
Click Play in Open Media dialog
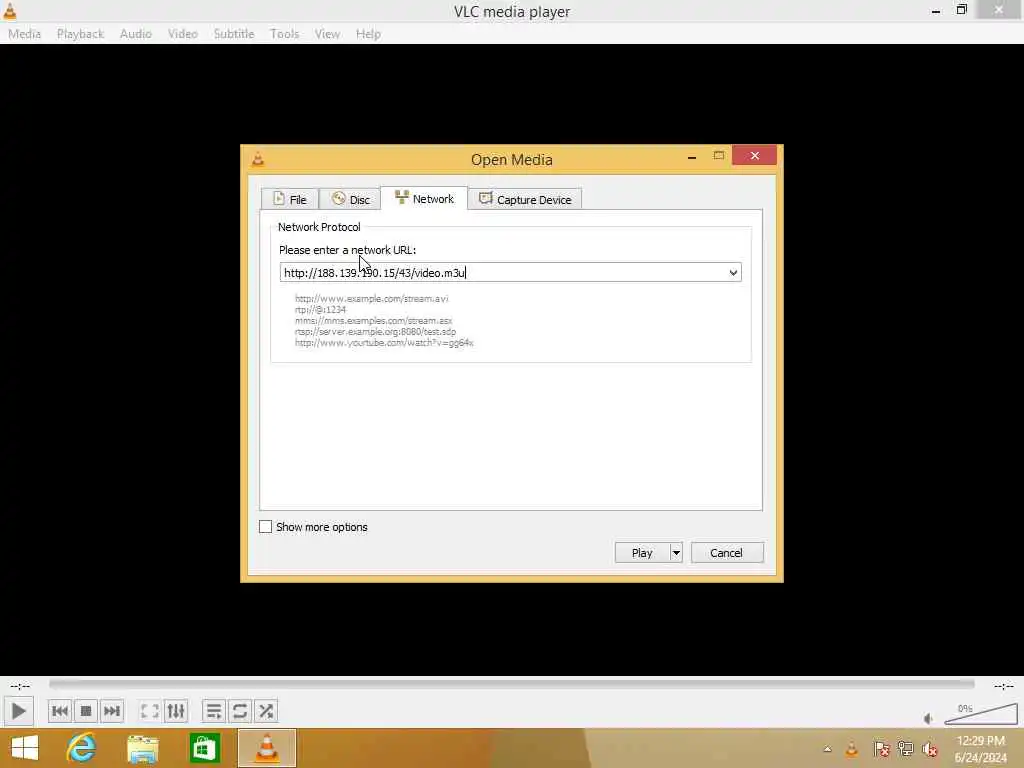click(x=642, y=553)
